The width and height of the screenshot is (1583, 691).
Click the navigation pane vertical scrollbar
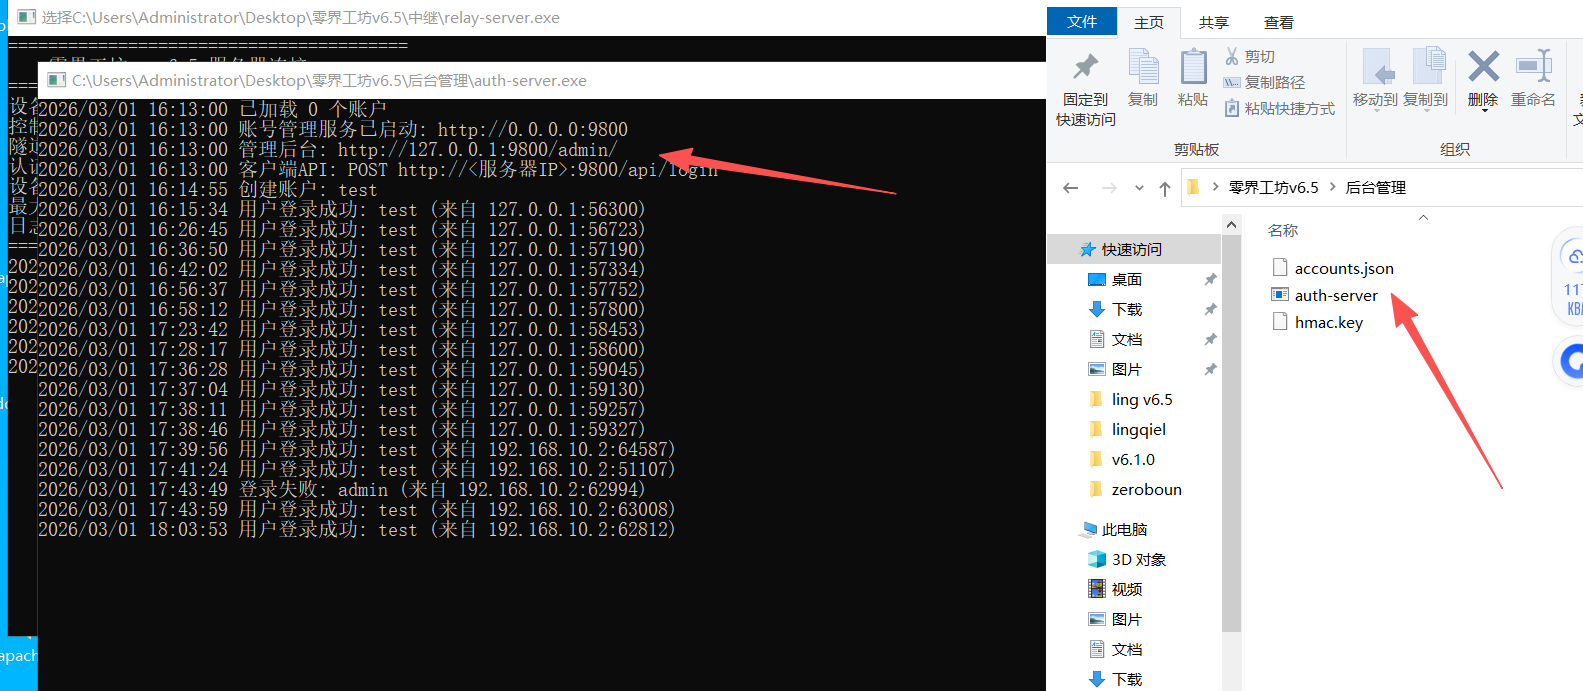click(x=1231, y=450)
